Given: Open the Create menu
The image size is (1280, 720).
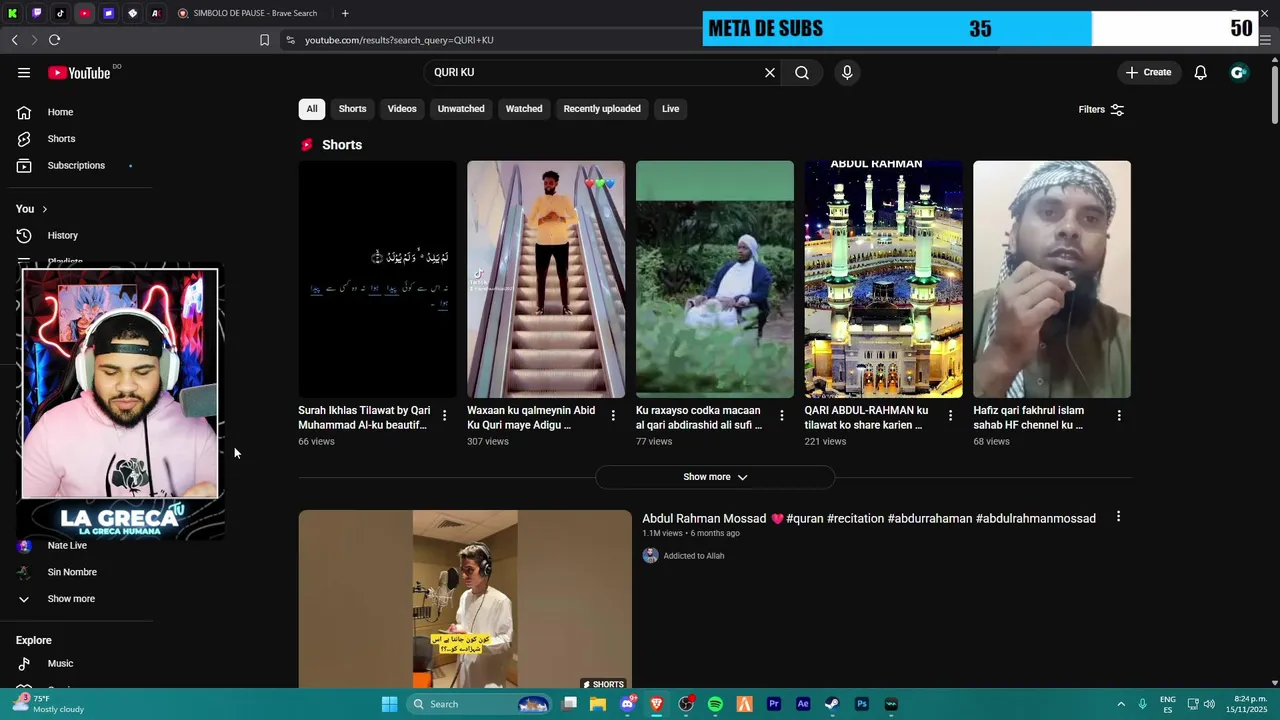Looking at the screenshot, I should 1148,73.
